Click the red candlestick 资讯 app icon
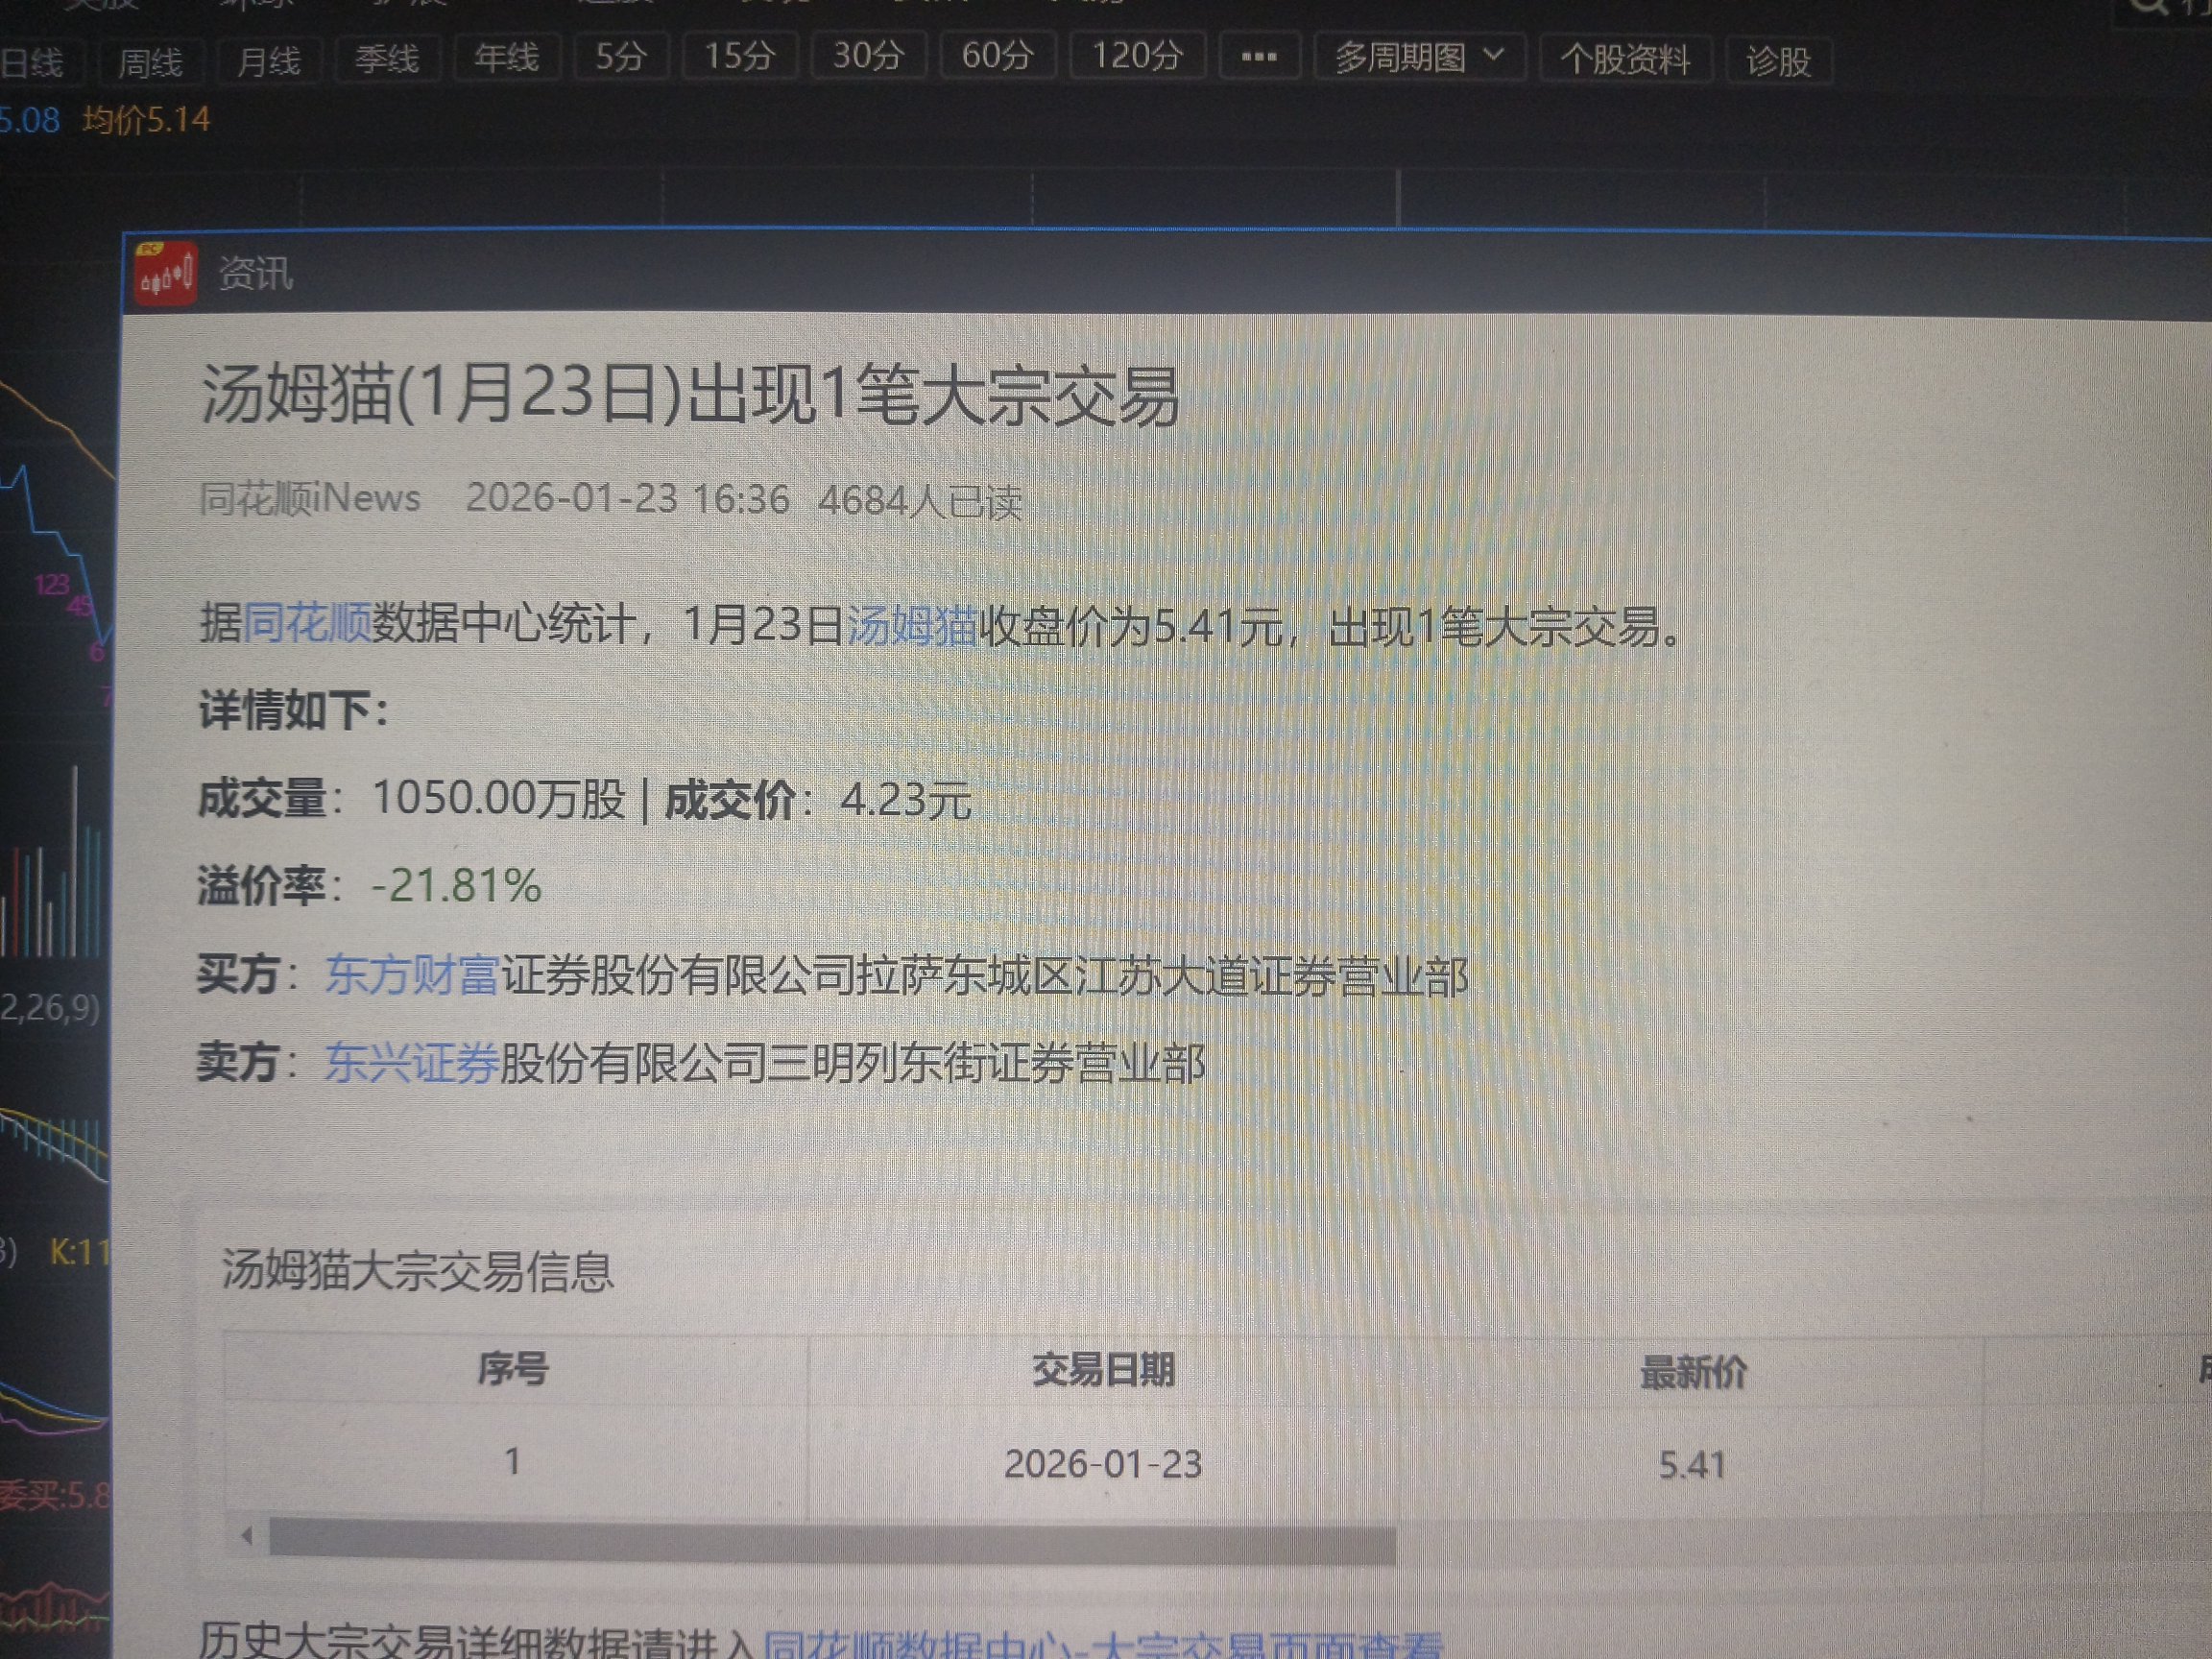 (165, 273)
